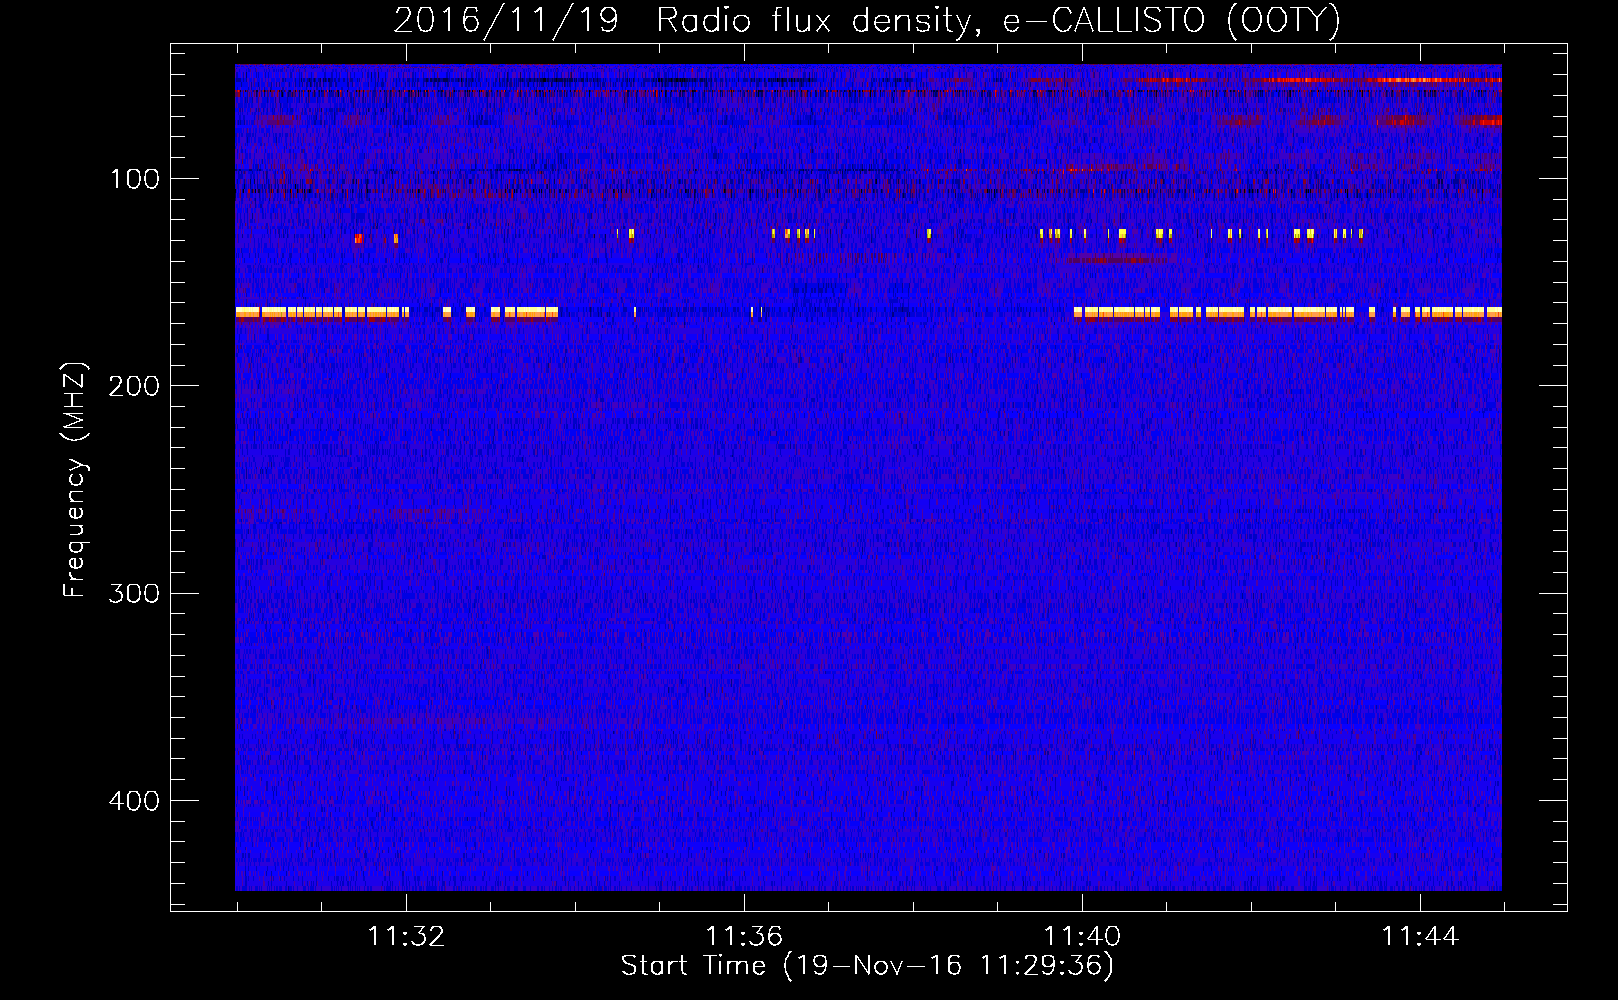Click the plot title '2016/11/19 Radio flux density, e-CALLISTO (OOTY)'
This screenshot has height=1000, width=1618.
pos(867,20)
